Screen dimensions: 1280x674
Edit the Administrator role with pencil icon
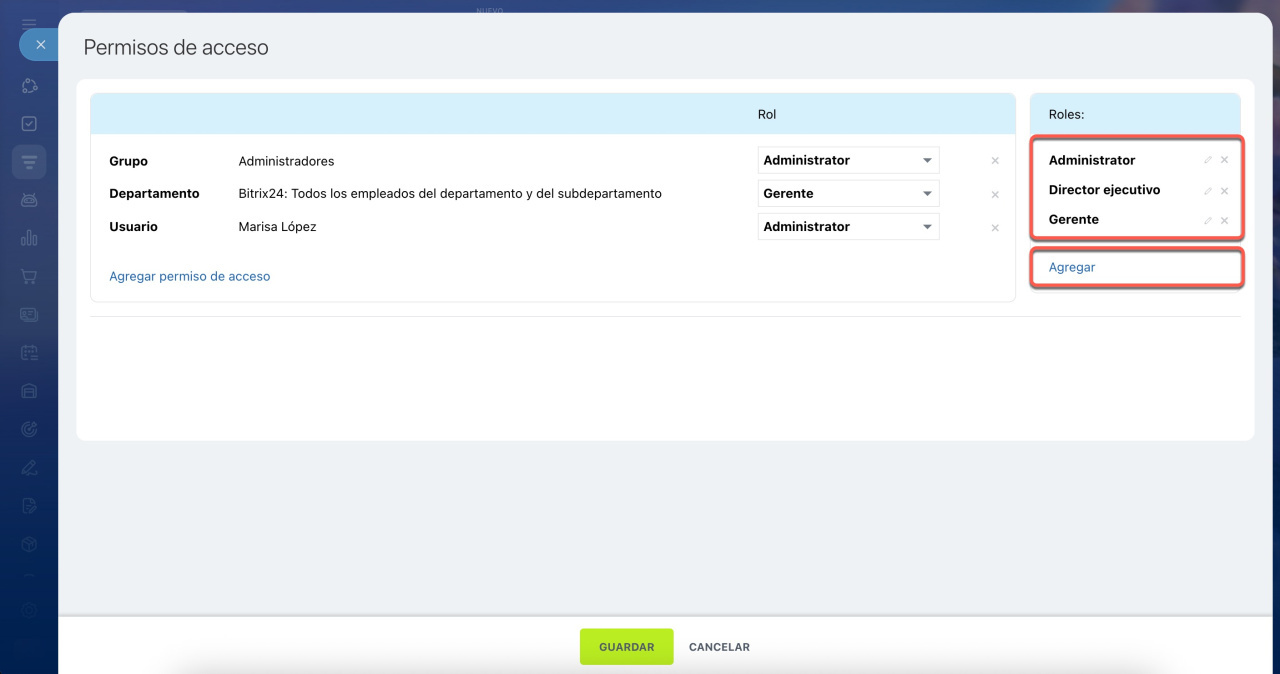pyautogui.click(x=1207, y=160)
